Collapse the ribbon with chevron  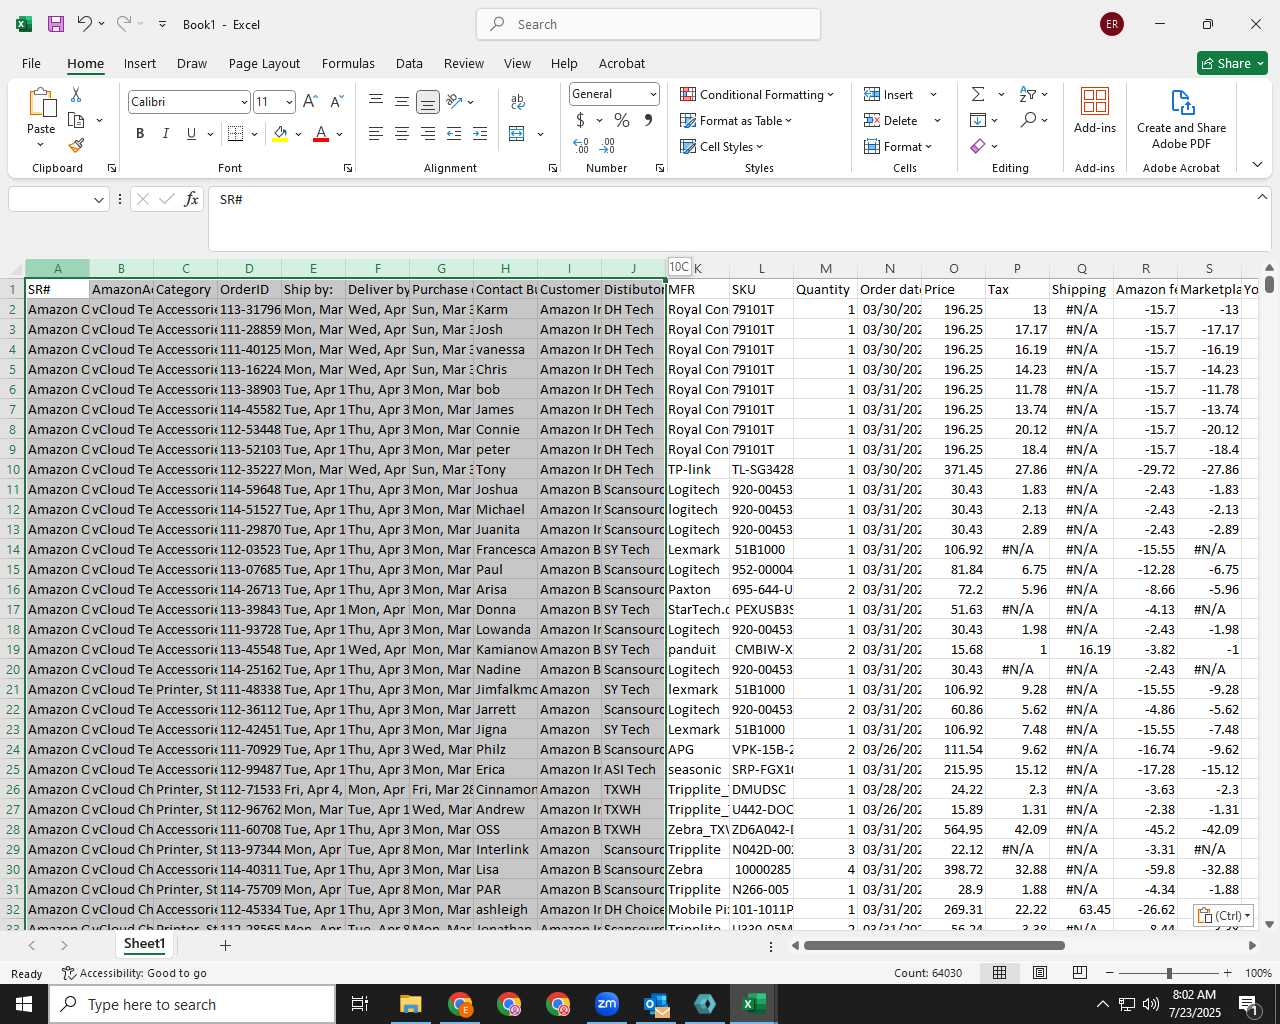tap(1257, 165)
